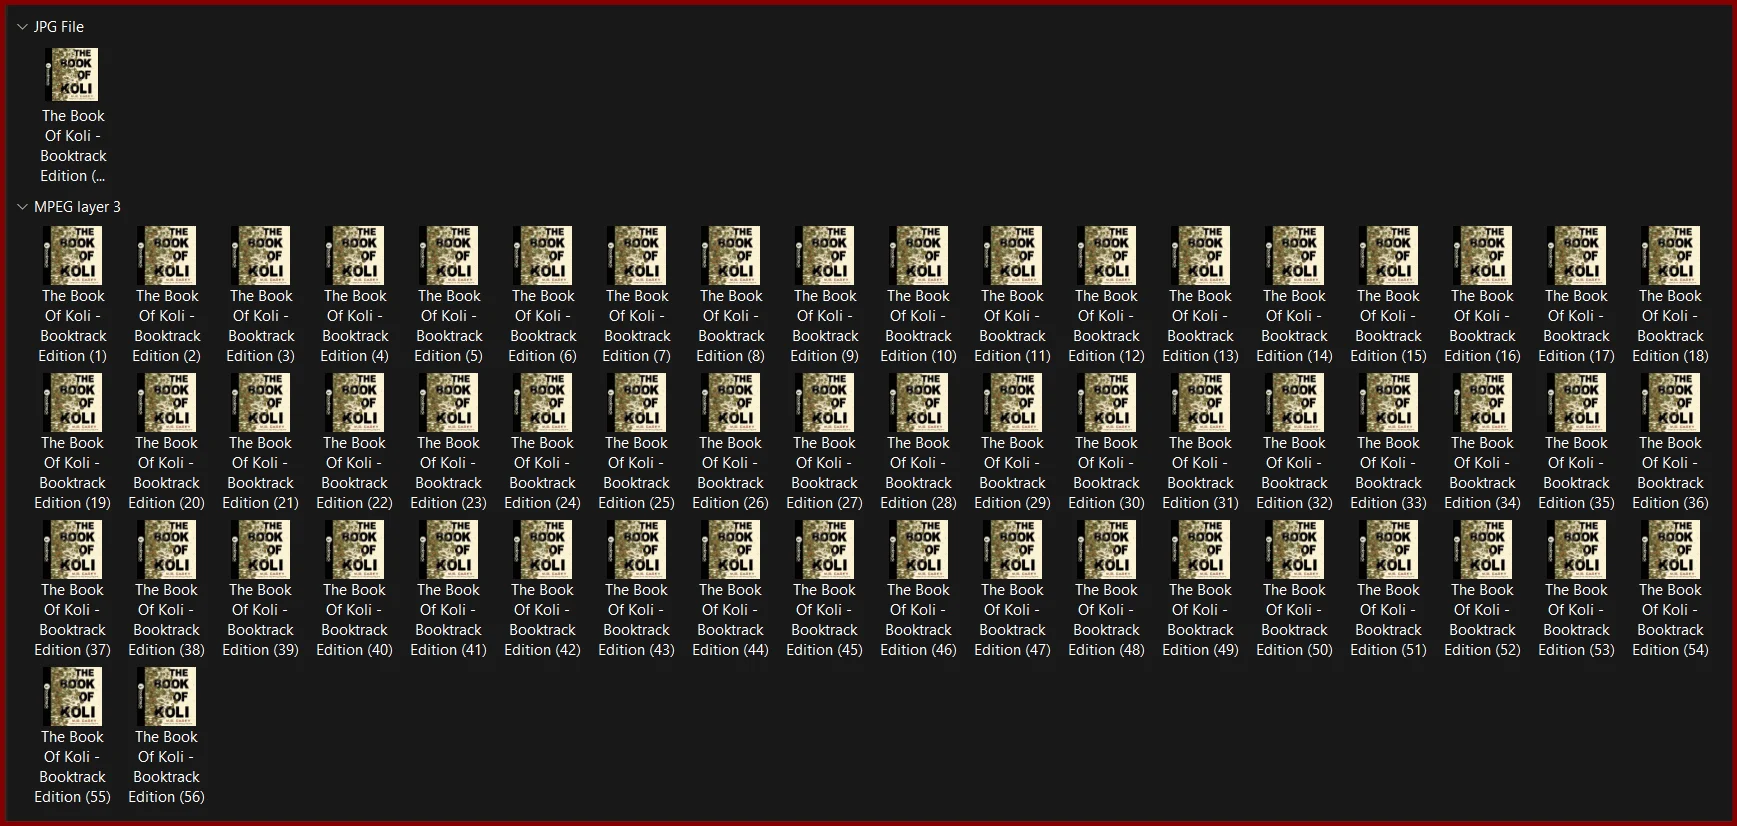The width and height of the screenshot is (1737, 826).
Task: Click file name label Booktrack Edition (48)
Action: click(1107, 620)
